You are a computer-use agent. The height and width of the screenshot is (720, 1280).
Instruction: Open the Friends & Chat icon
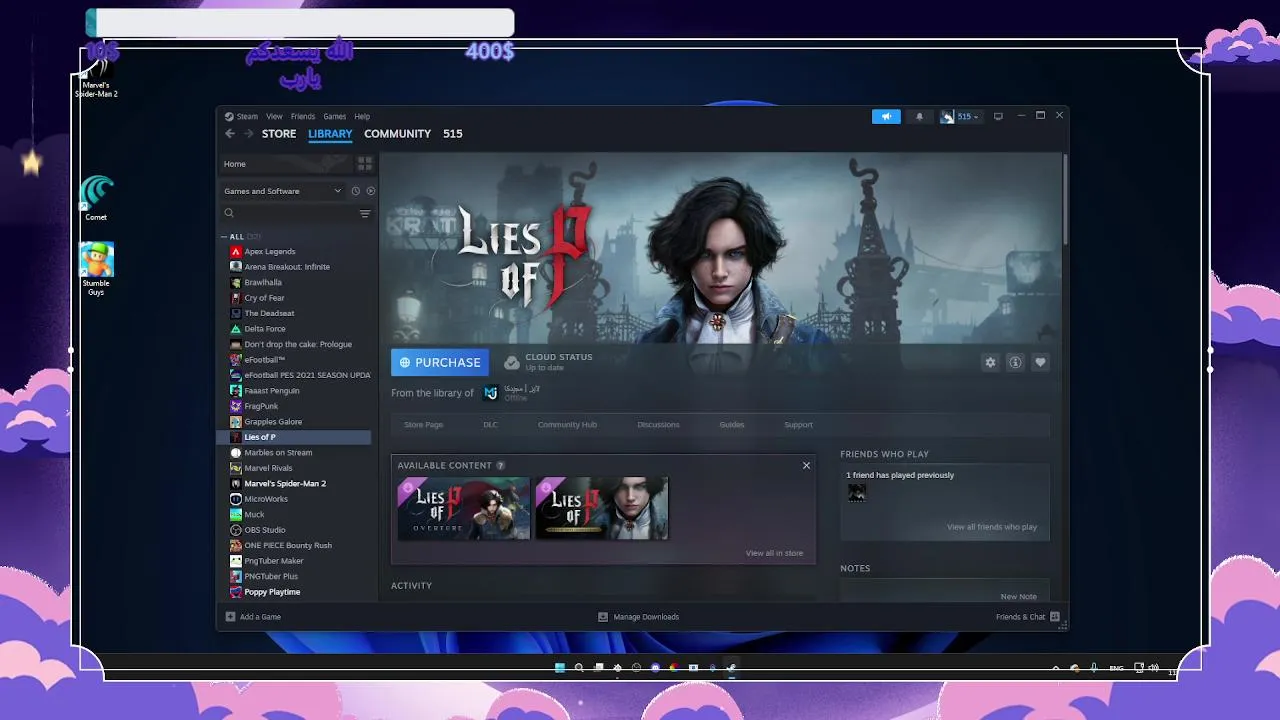click(1054, 617)
